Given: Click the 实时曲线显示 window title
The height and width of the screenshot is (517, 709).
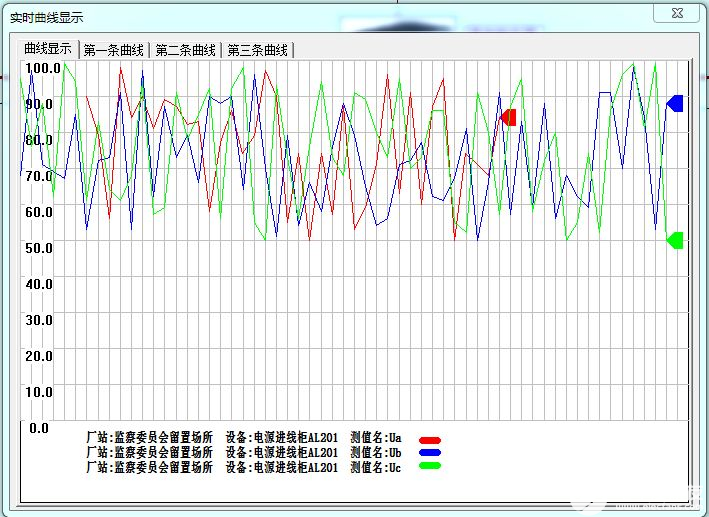Looking at the screenshot, I should 47,18.
